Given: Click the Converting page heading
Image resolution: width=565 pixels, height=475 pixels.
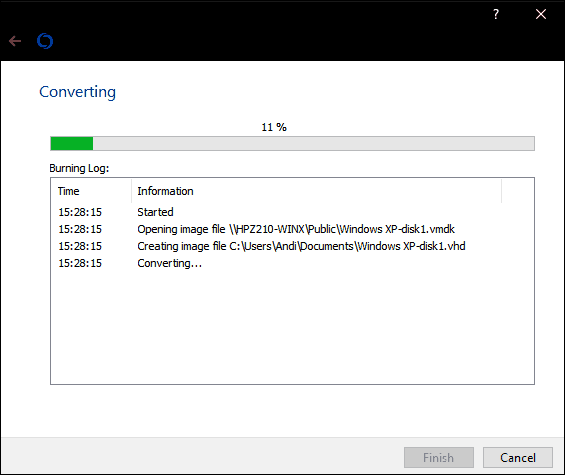Looking at the screenshot, I should (77, 92).
